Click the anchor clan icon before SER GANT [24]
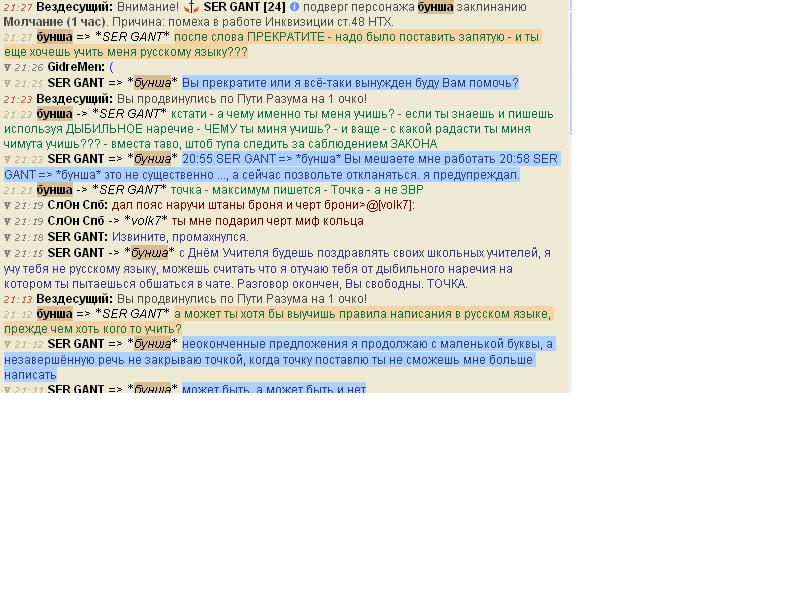 [191, 7]
